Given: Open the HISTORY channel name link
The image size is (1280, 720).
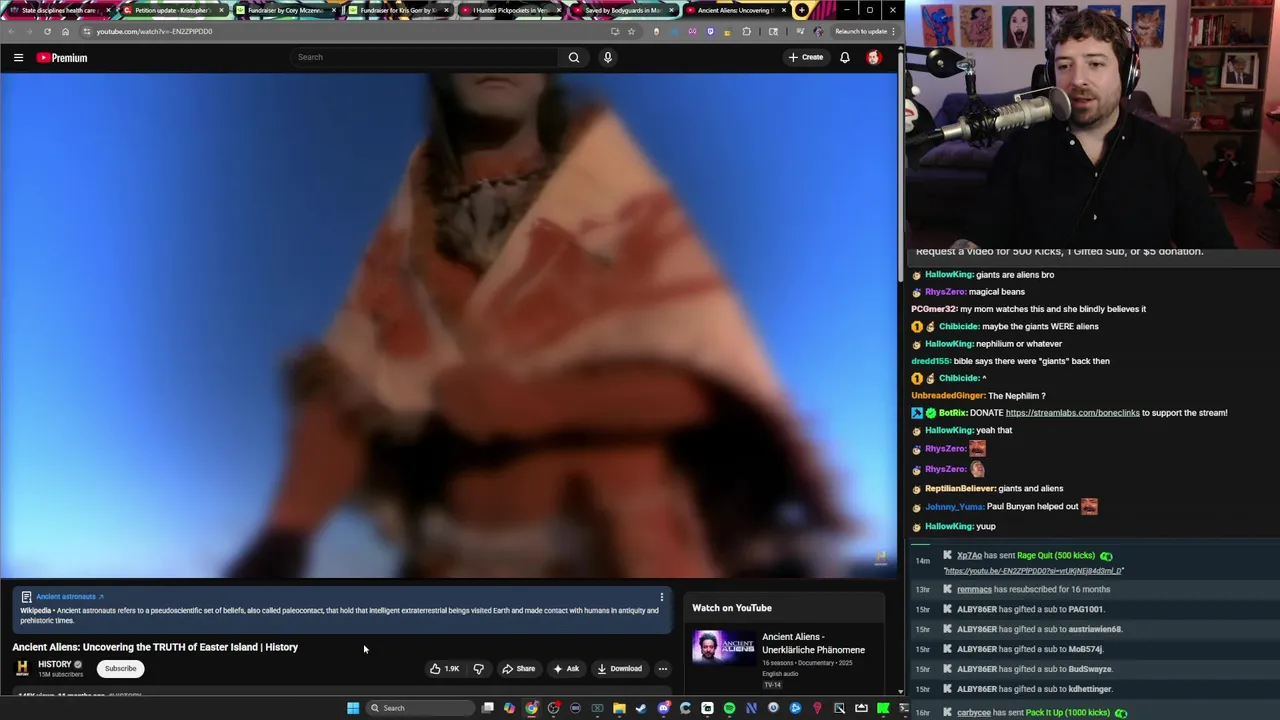Looking at the screenshot, I should click(x=54, y=664).
